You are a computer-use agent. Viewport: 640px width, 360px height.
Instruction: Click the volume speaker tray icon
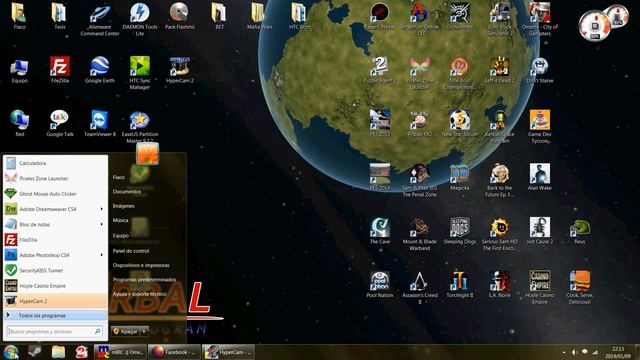tap(574, 352)
